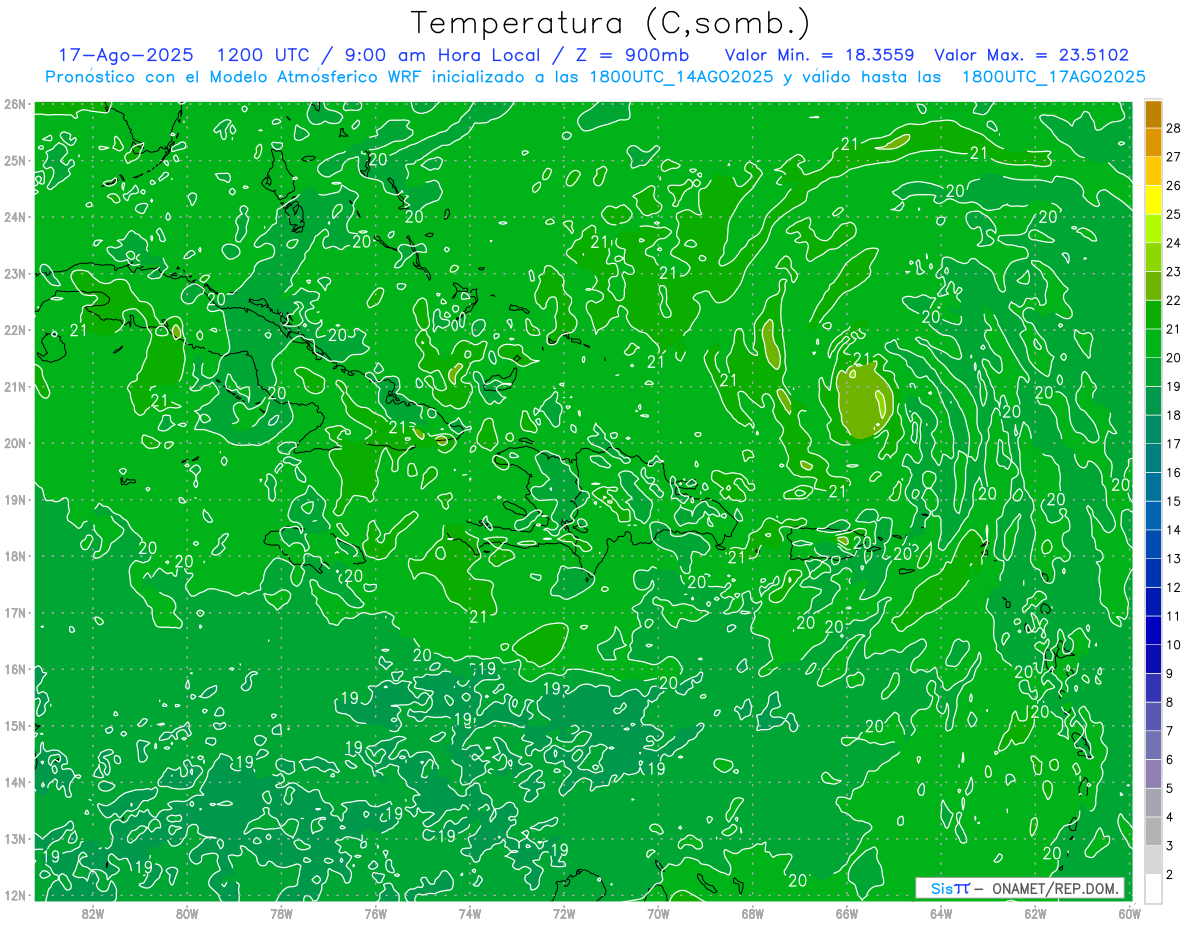Click the '25N' latitude label
The height and width of the screenshot is (927, 1200).
pos(15,160)
